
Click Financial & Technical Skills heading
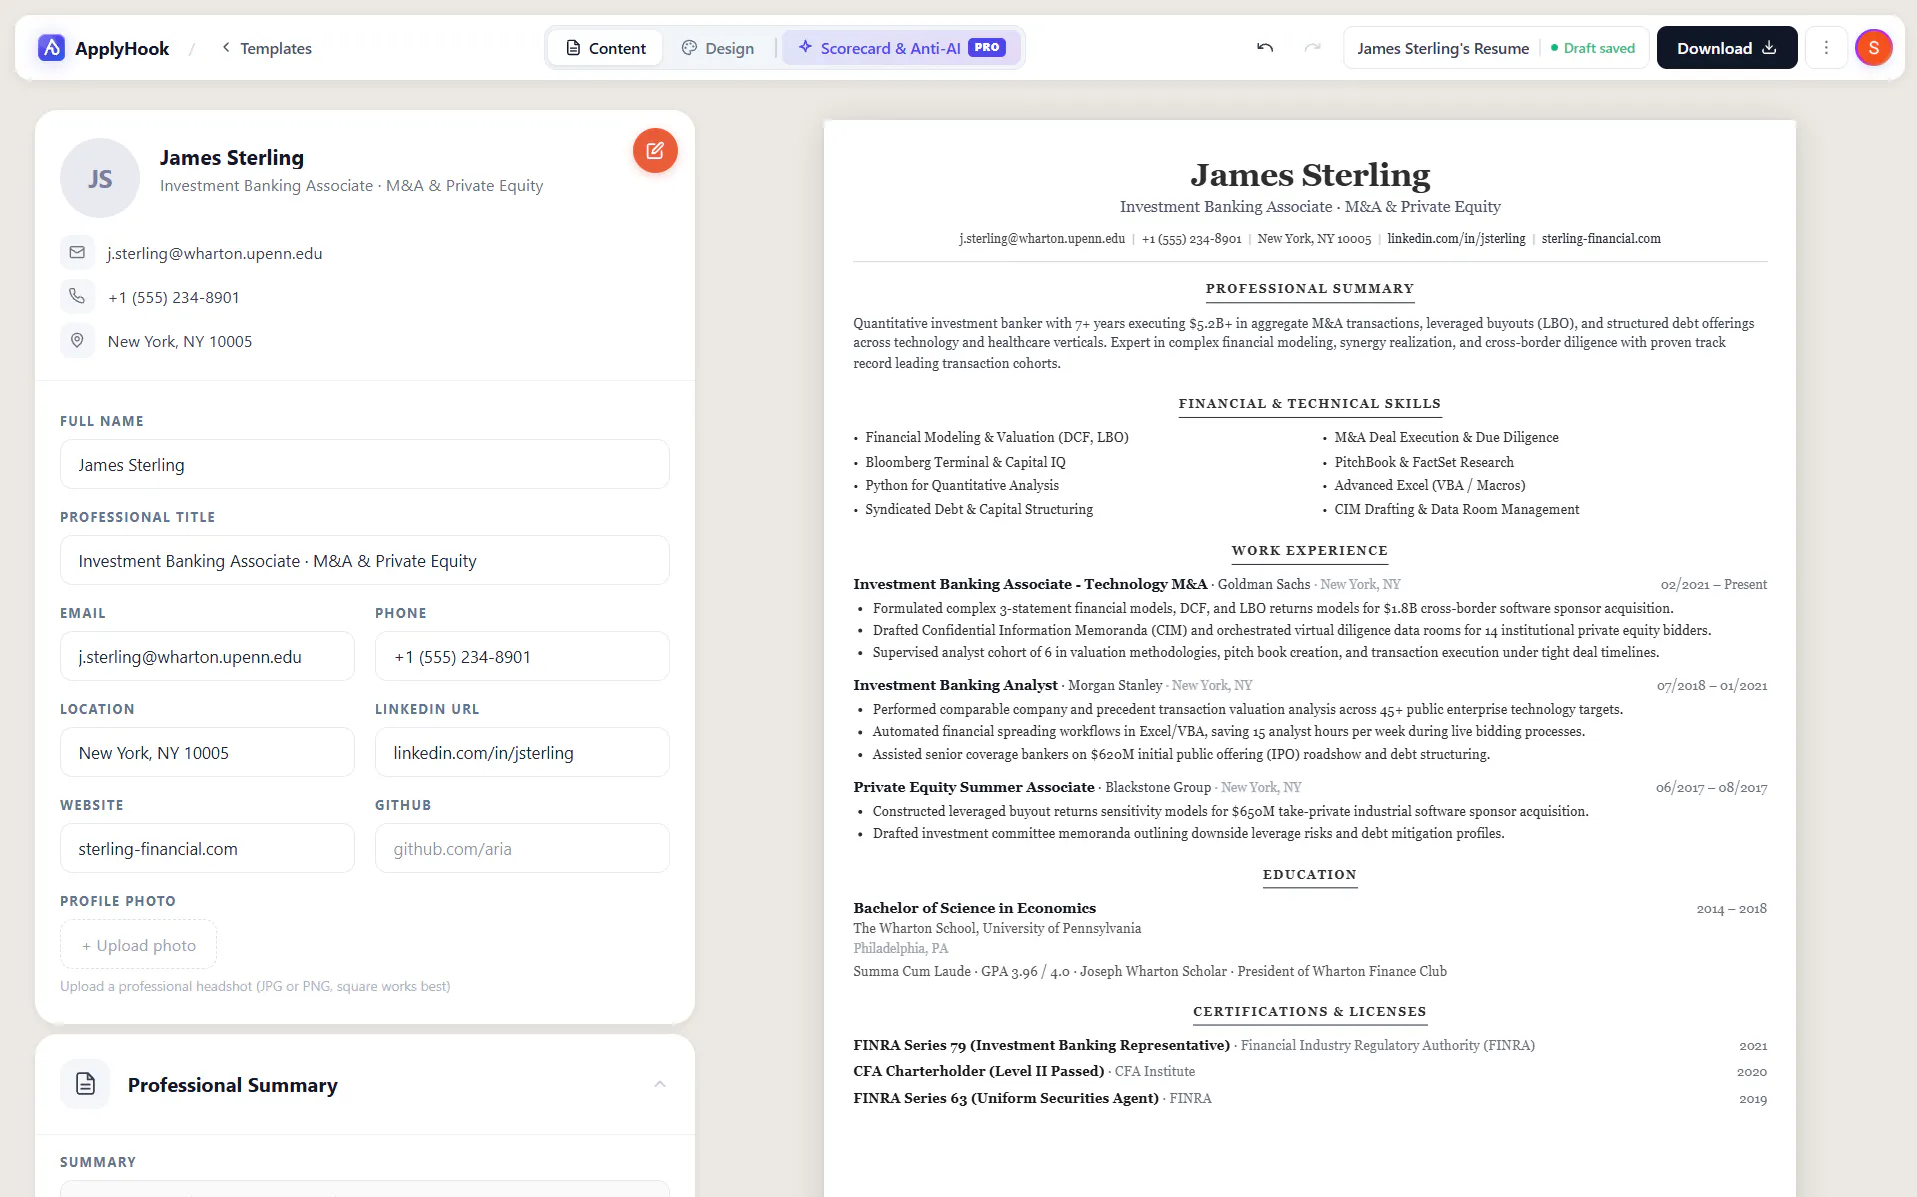coord(1310,404)
